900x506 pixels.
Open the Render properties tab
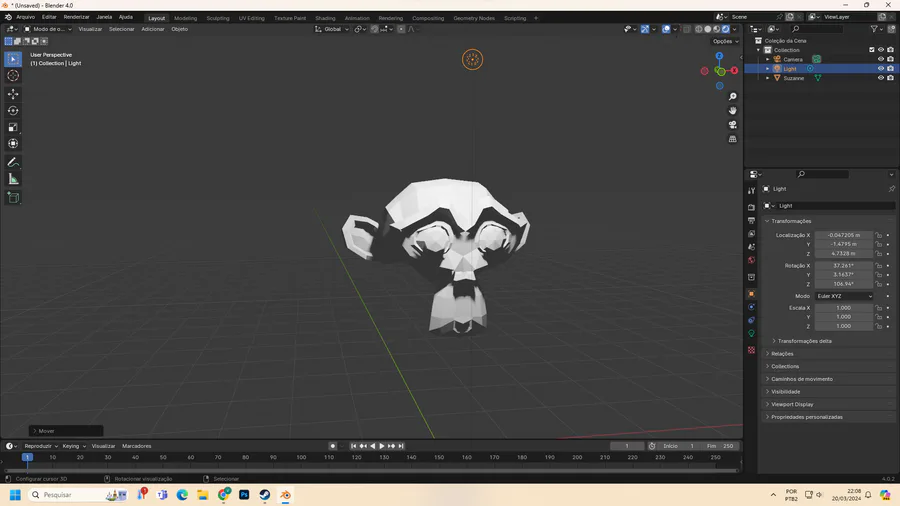[x=751, y=207]
